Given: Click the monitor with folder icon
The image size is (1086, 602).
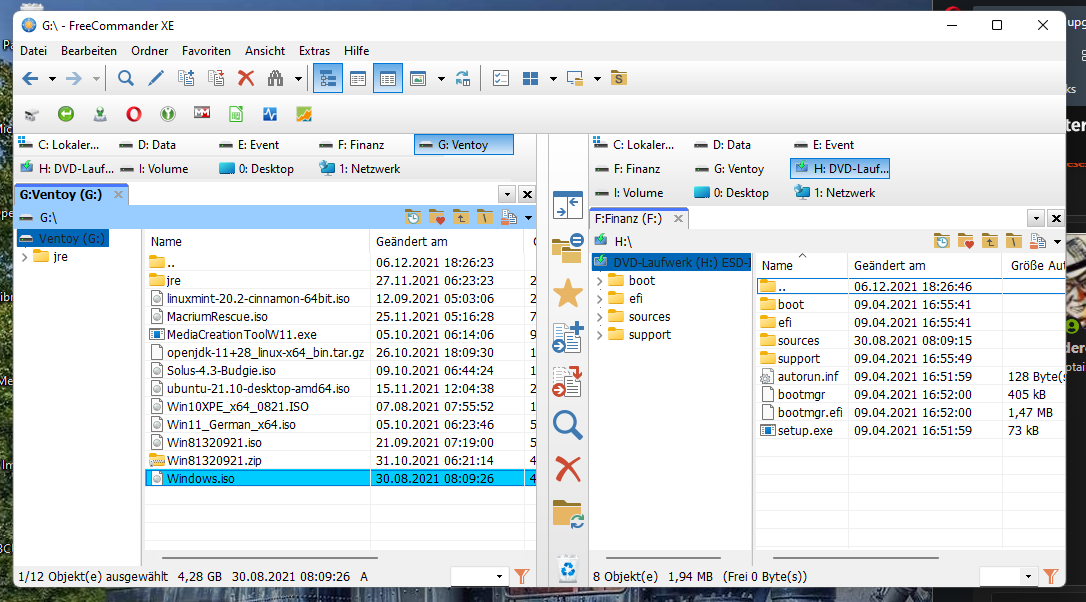Looking at the screenshot, I should pyautogui.click(x=575, y=78).
